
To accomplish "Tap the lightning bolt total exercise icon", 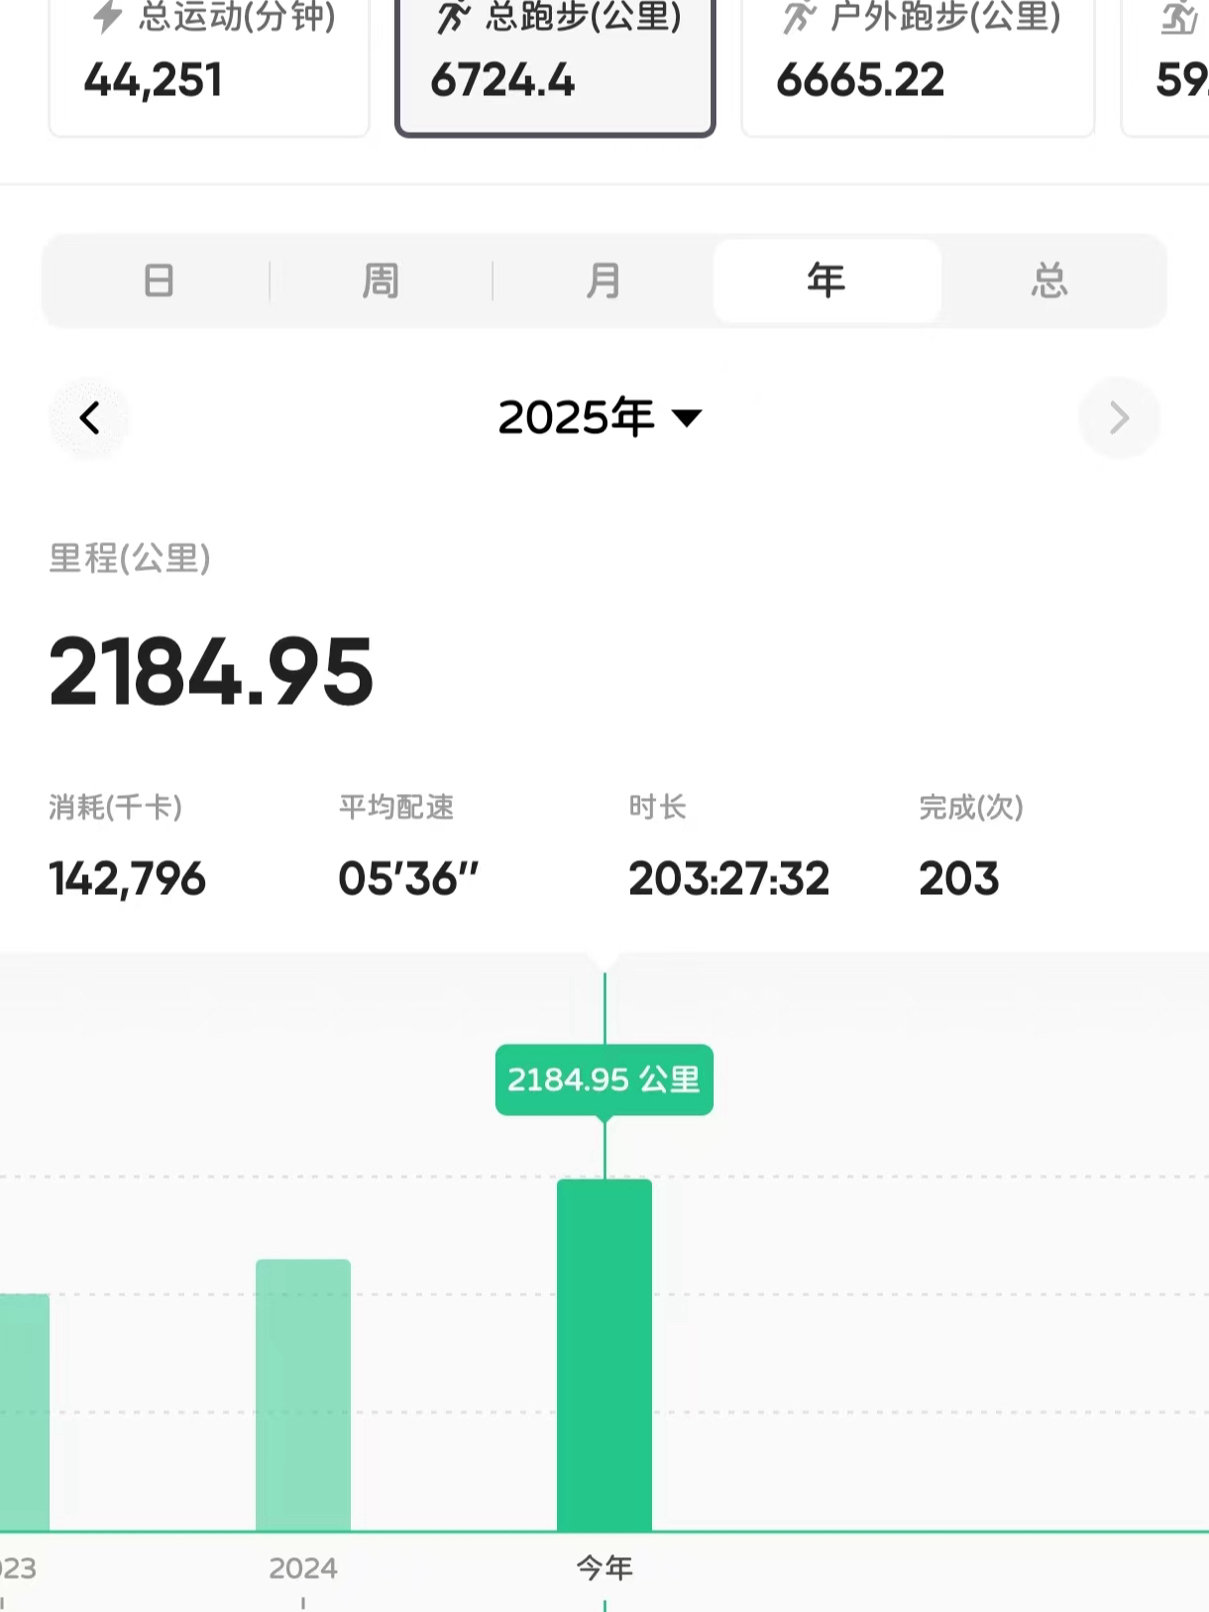I will click(x=107, y=17).
